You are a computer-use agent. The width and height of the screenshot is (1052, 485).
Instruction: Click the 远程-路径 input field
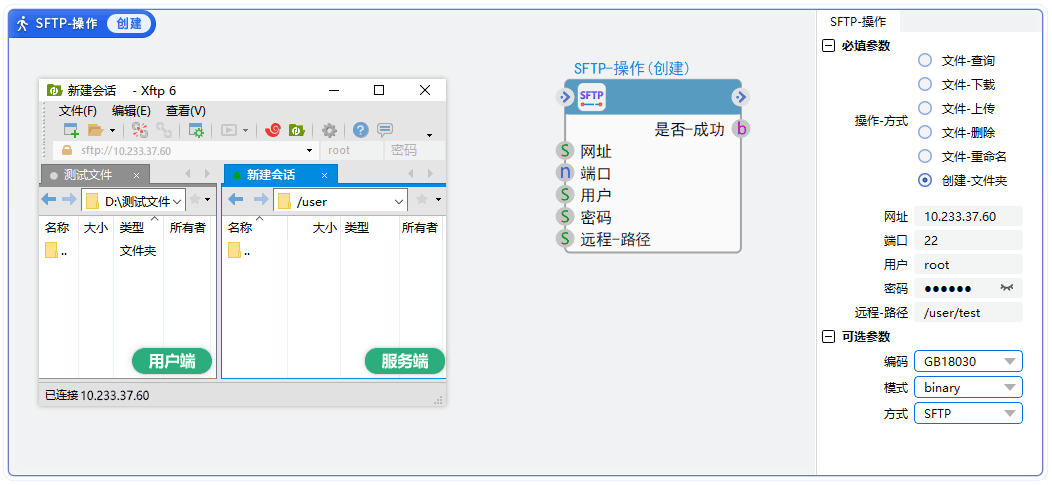[x=969, y=313]
